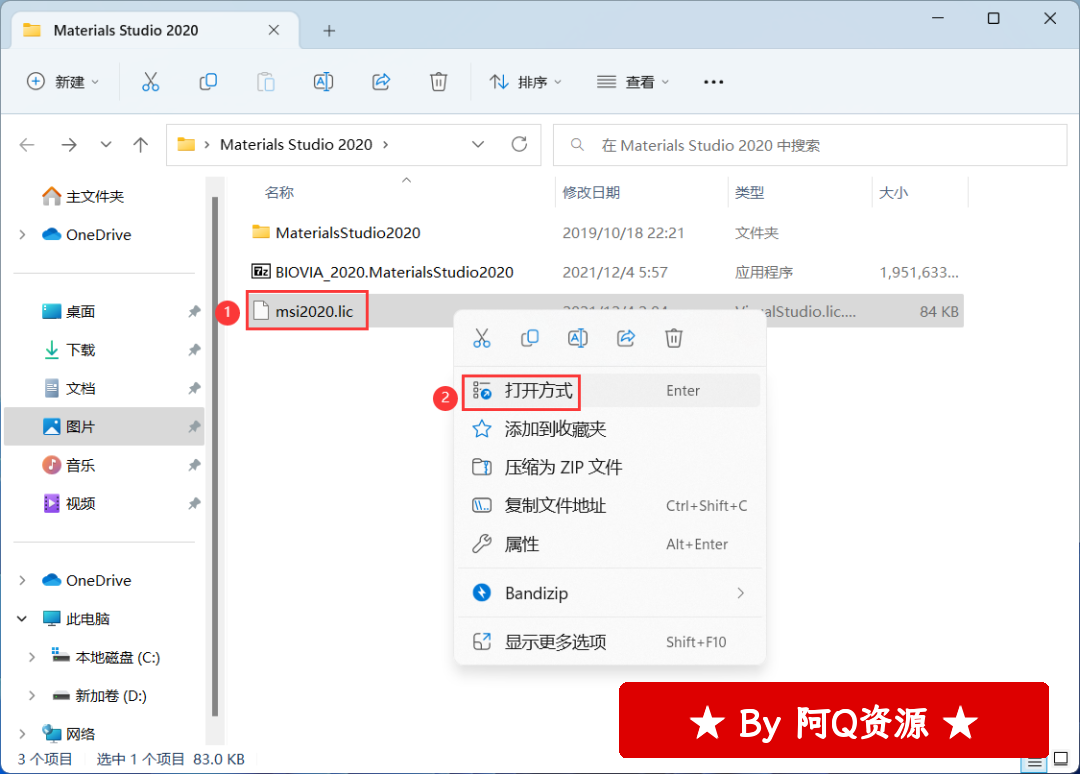The width and height of the screenshot is (1080, 774).
Task: Click the rename icon in the context menu
Action: (578, 338)
